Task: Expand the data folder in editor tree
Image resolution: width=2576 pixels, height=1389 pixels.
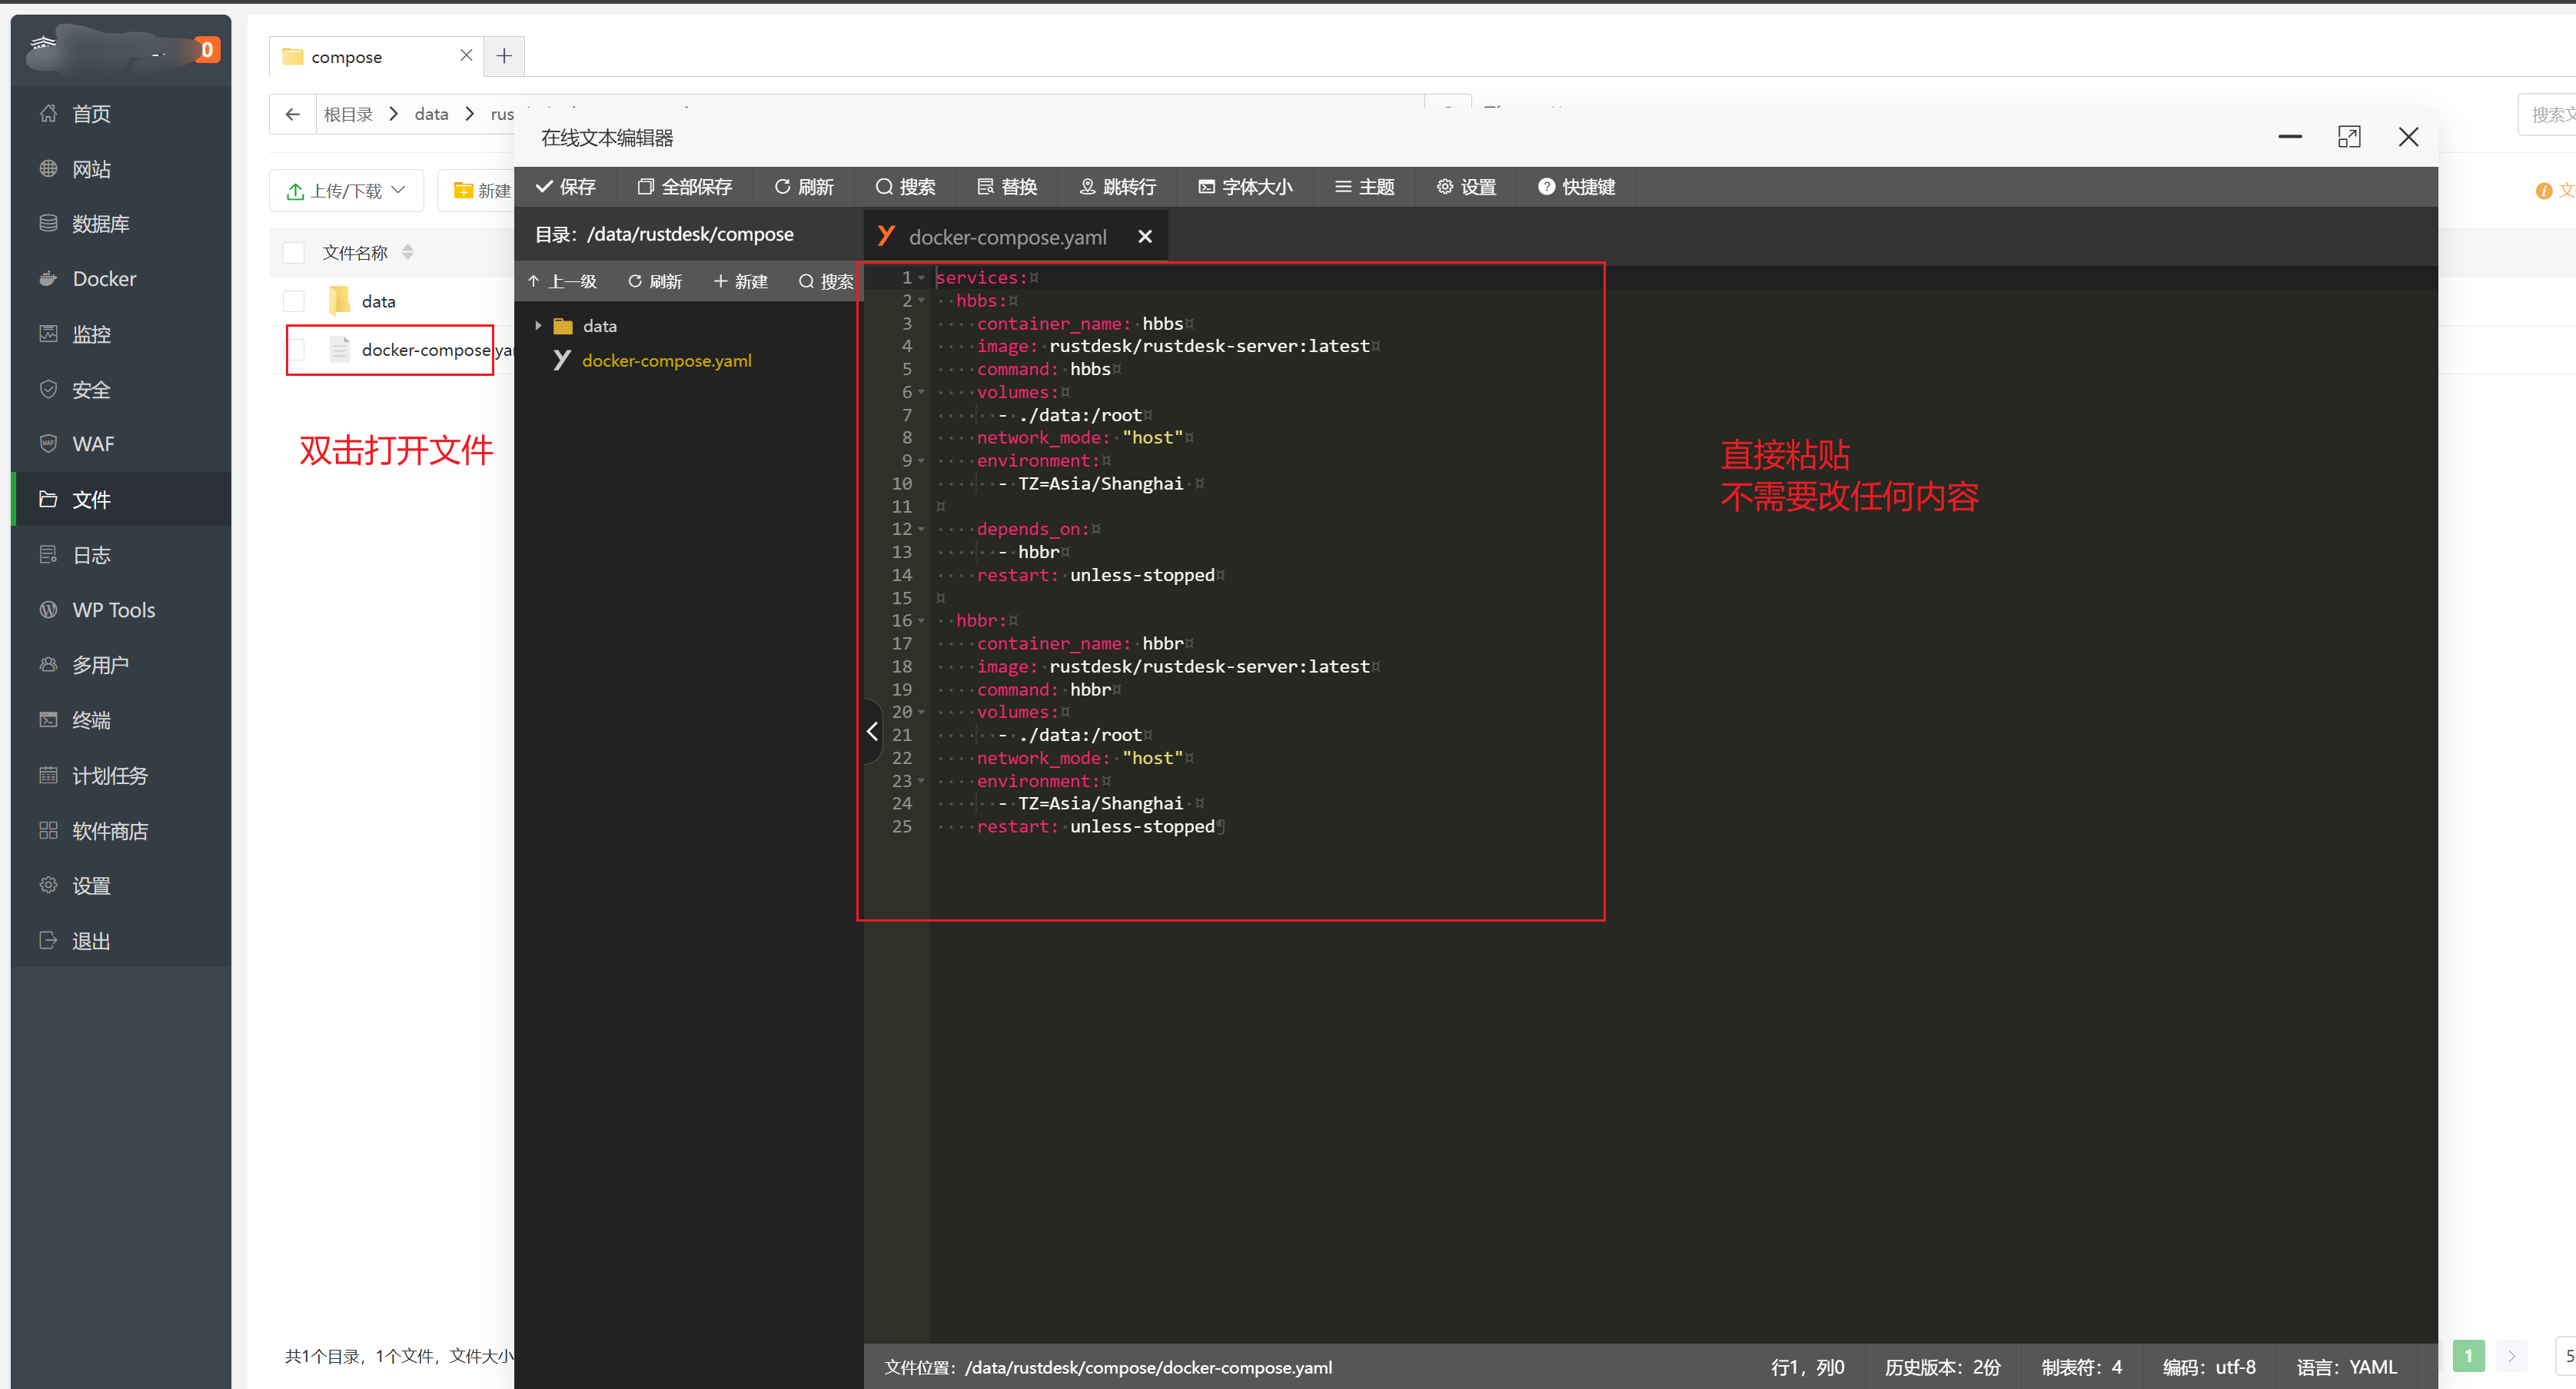Action: pos(538,326)
